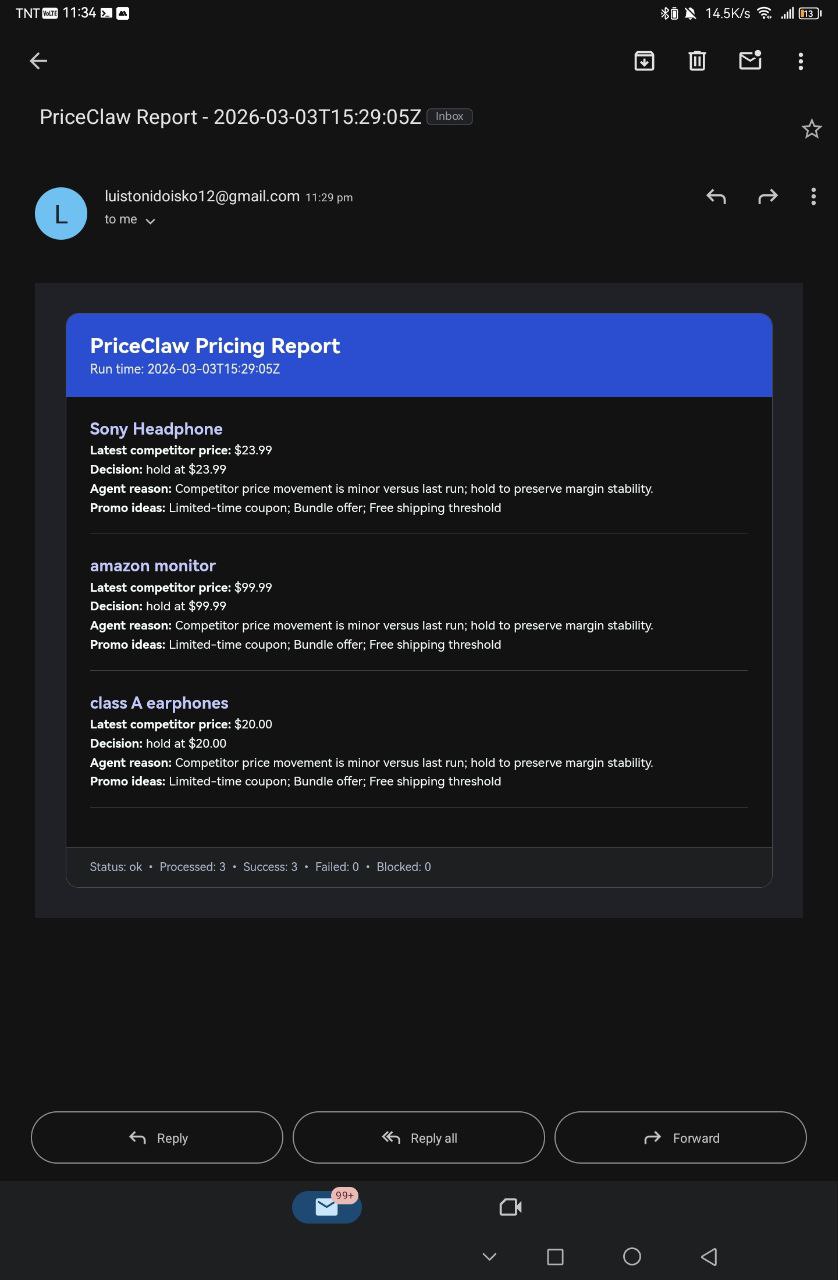Screen dimensions: 838x1280
Task: Archive the PriceClaw report email
Action: point(644,61)
